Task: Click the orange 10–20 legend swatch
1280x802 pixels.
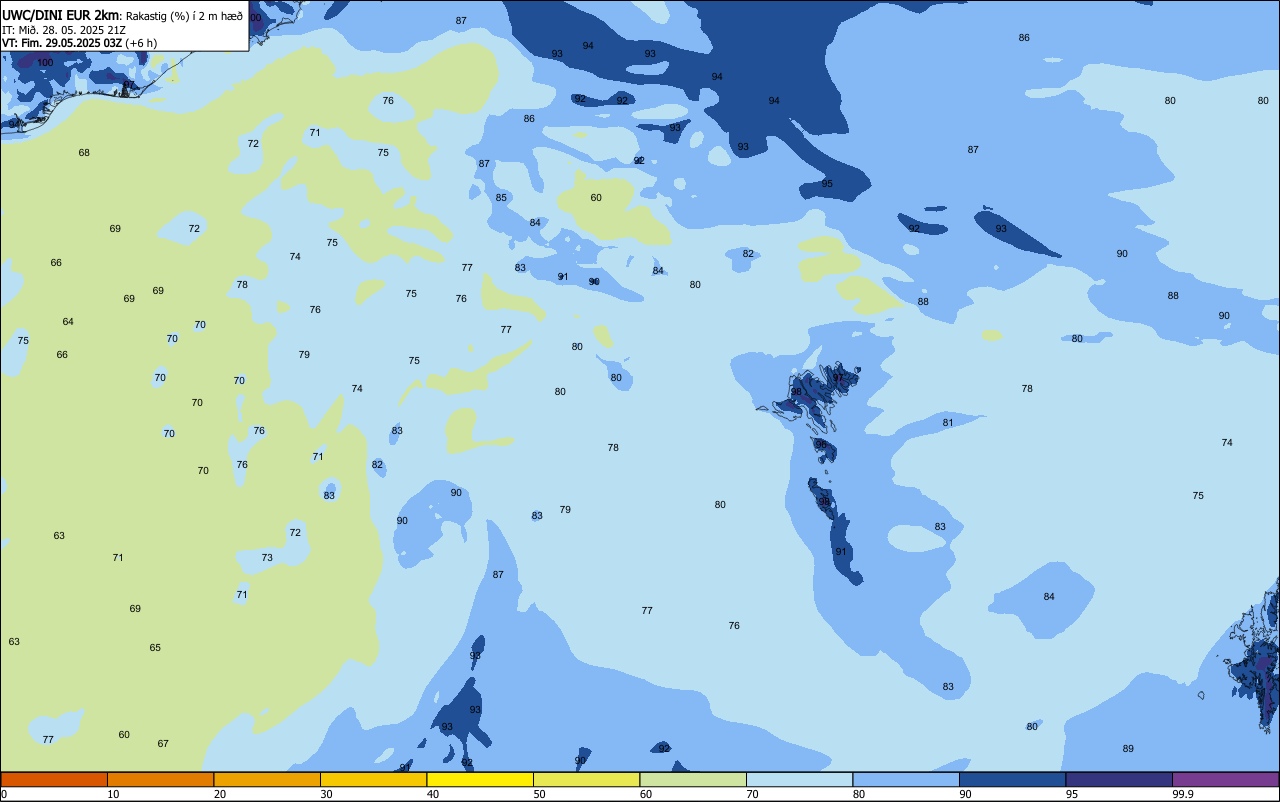Action: click(x=160, y=779)
